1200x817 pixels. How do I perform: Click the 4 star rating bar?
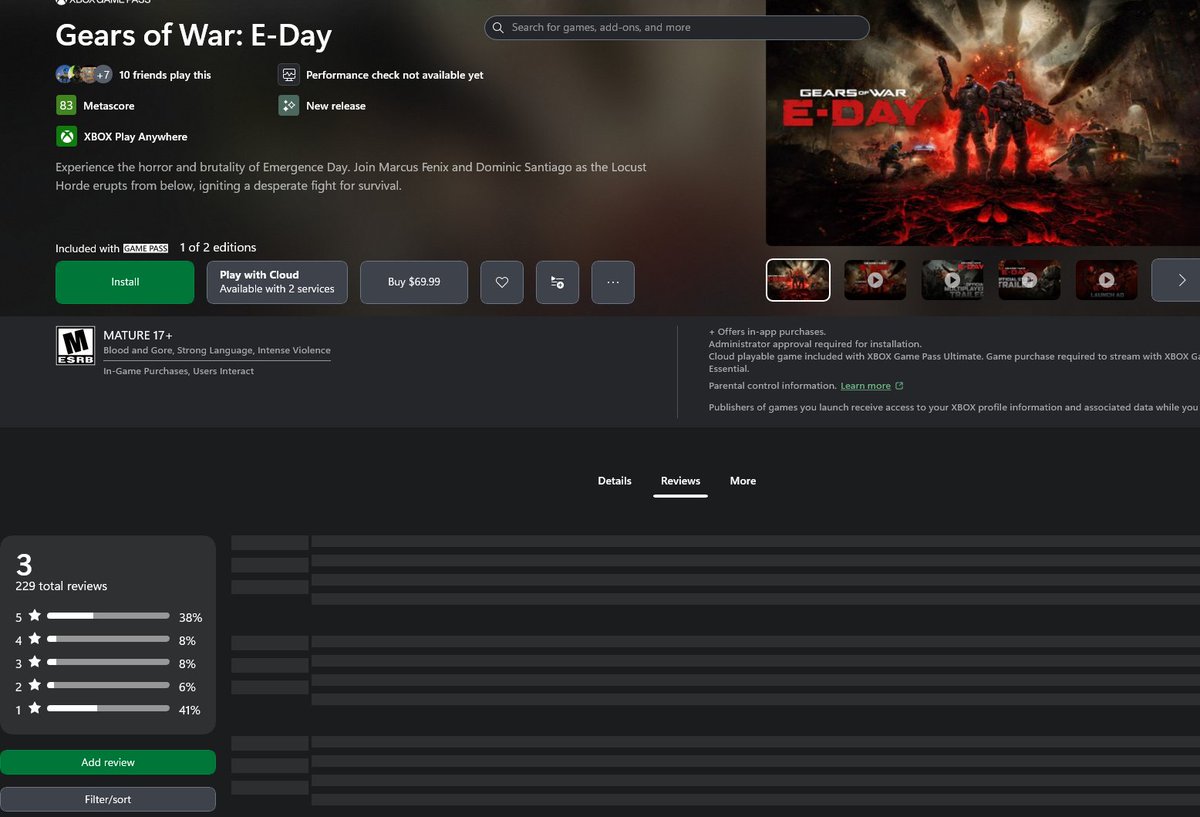click(x=108, y=640)
